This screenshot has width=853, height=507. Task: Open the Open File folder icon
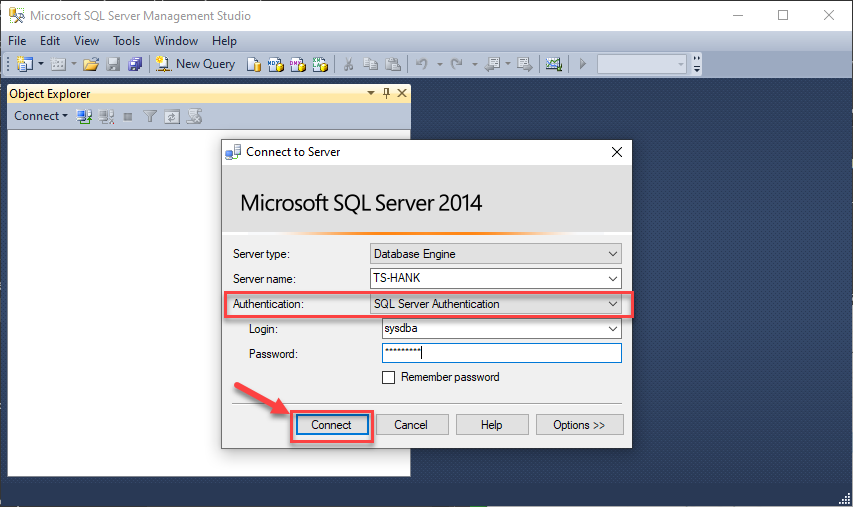tap(91, 64)
